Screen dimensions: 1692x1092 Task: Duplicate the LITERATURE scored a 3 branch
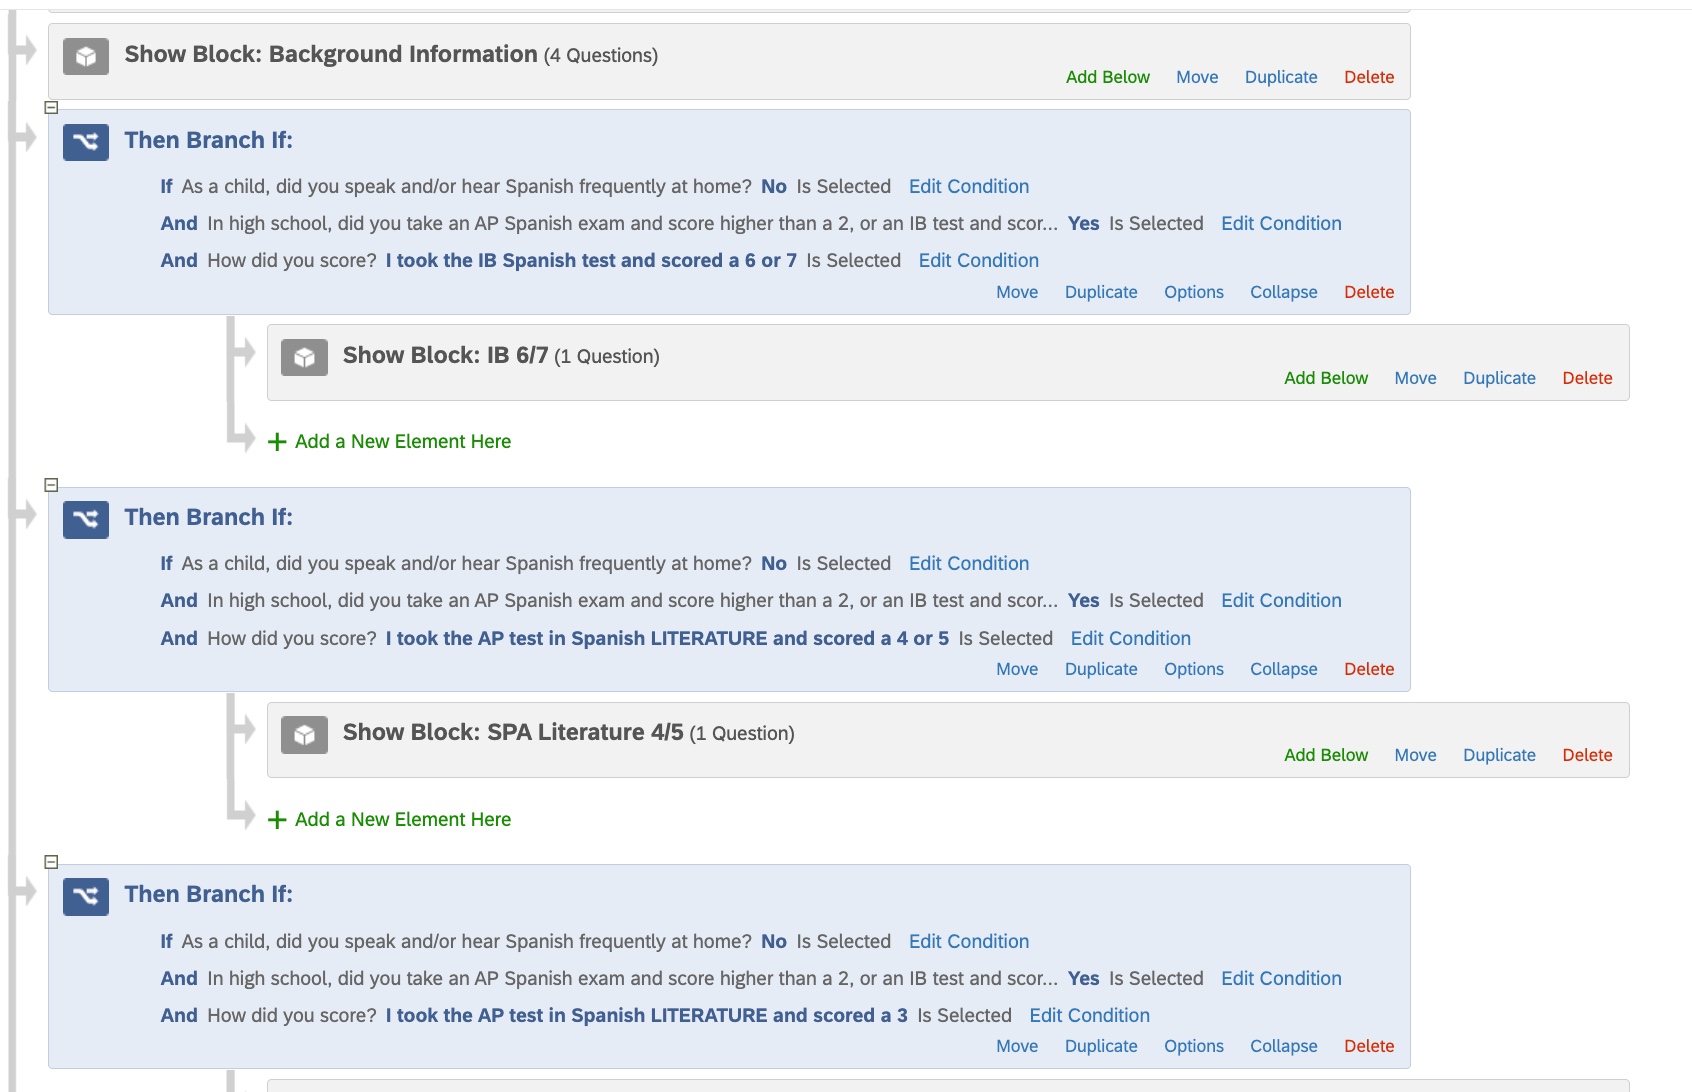(1101, 1046)
